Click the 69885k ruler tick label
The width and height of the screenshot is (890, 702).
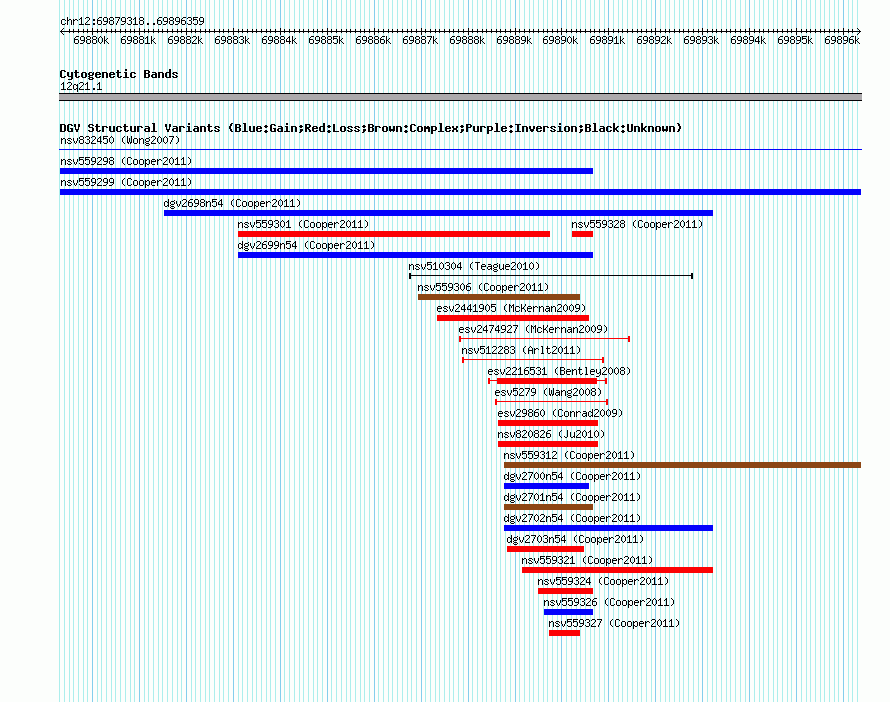coord(326,40)
